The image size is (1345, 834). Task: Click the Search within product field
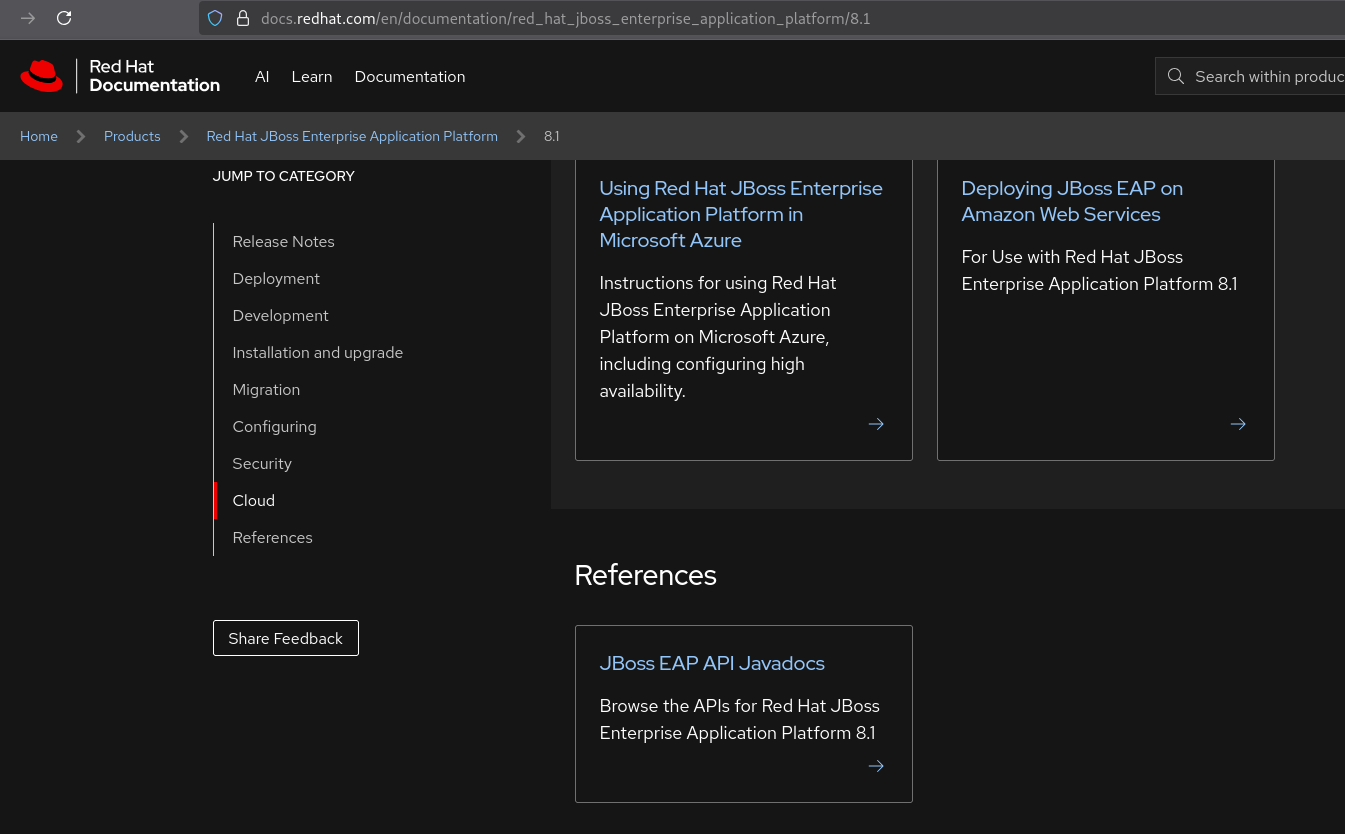(1267, 76)
